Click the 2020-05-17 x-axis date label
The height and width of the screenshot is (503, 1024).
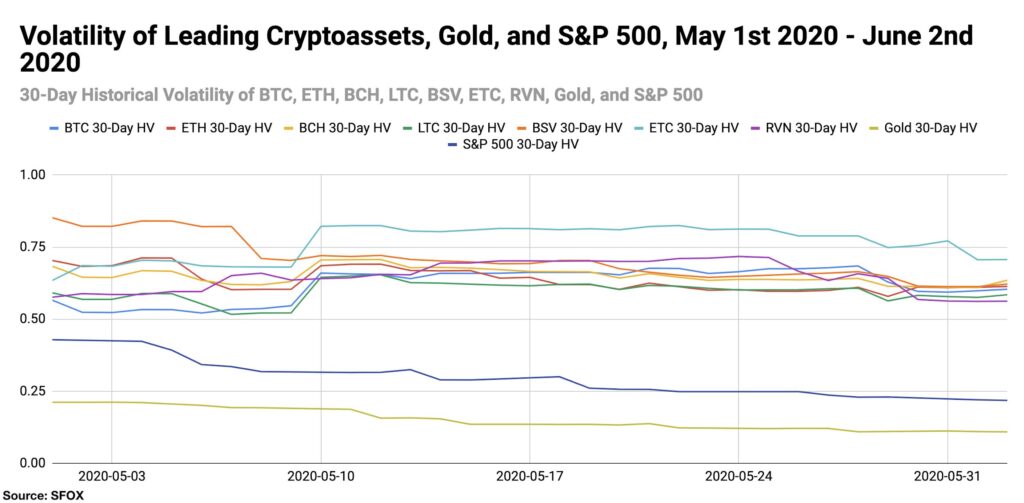(529, 476)
